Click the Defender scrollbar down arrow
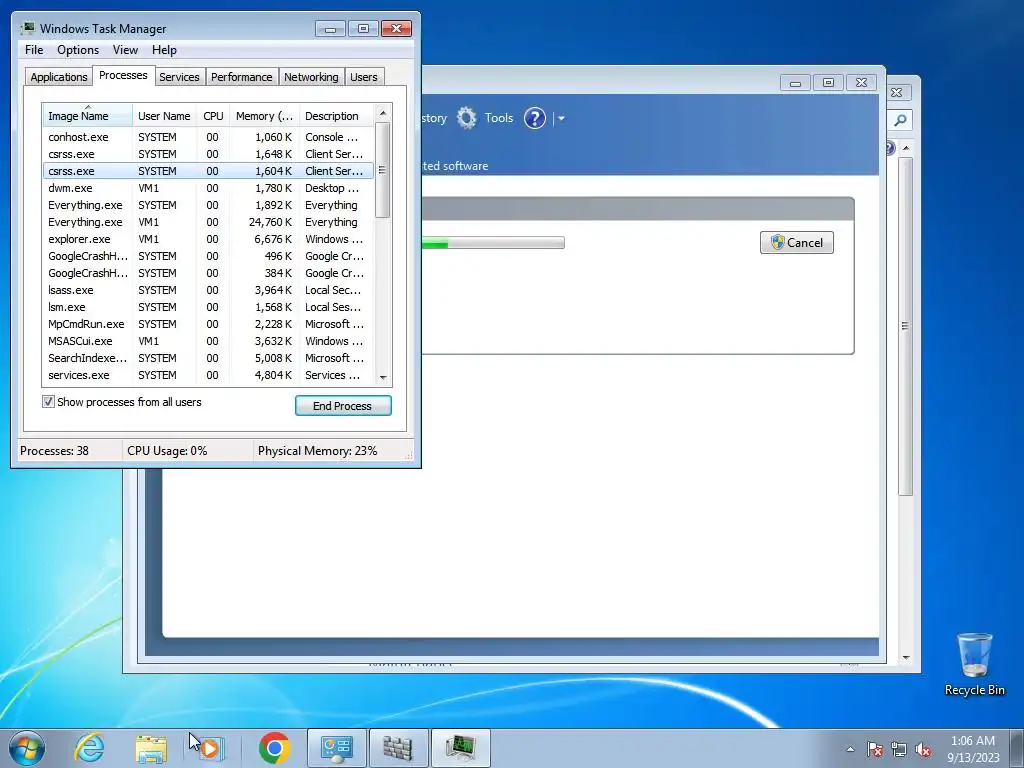 [x=905, y=658]
